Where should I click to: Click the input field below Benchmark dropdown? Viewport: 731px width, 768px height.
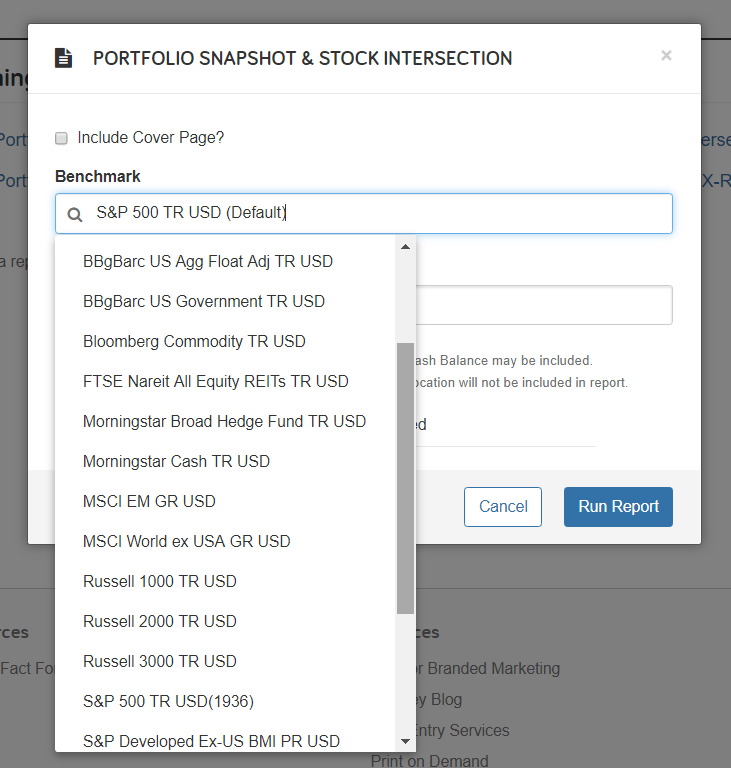coord(544,305)
